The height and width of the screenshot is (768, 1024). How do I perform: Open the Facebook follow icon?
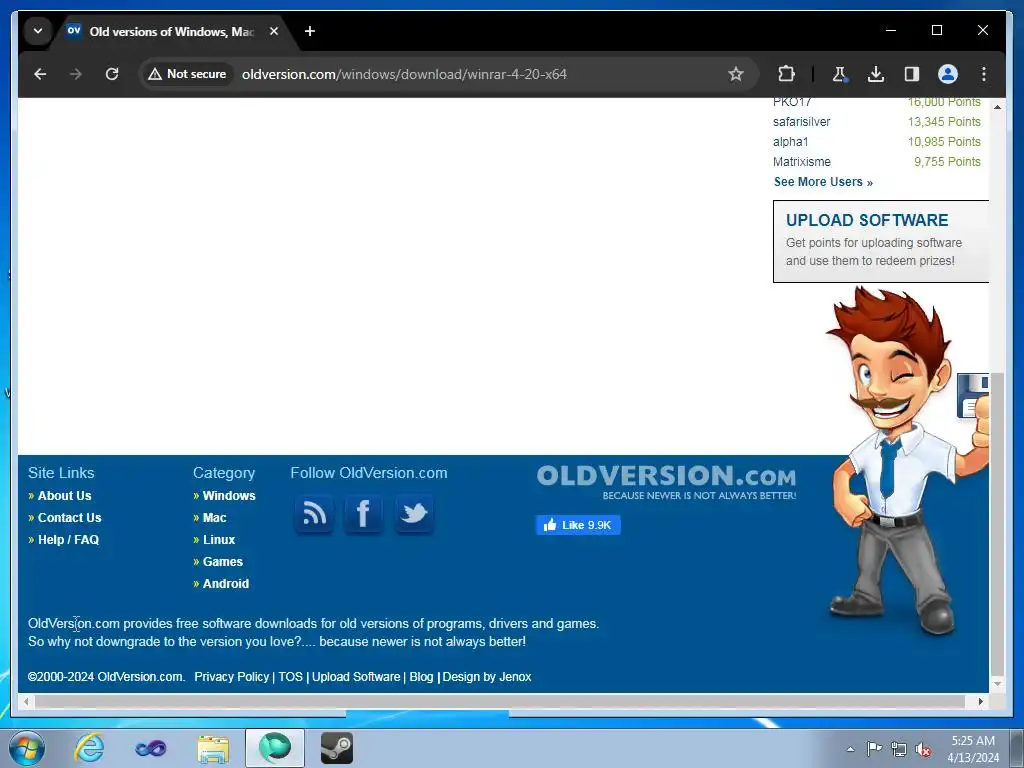click(363, 514)
